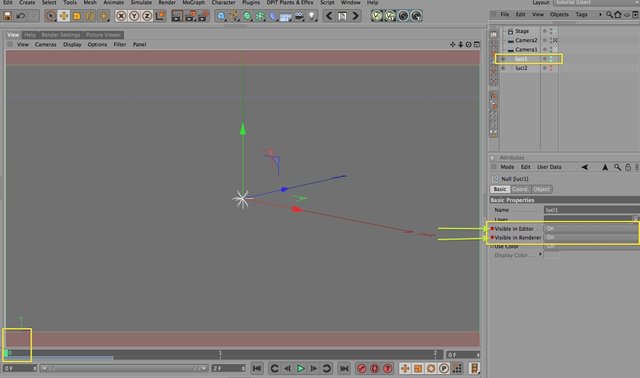The height and width of the screenshot is (378, 640).
Task: Open the Visible in Renderer dropdown
Action: tap(591, 238)
